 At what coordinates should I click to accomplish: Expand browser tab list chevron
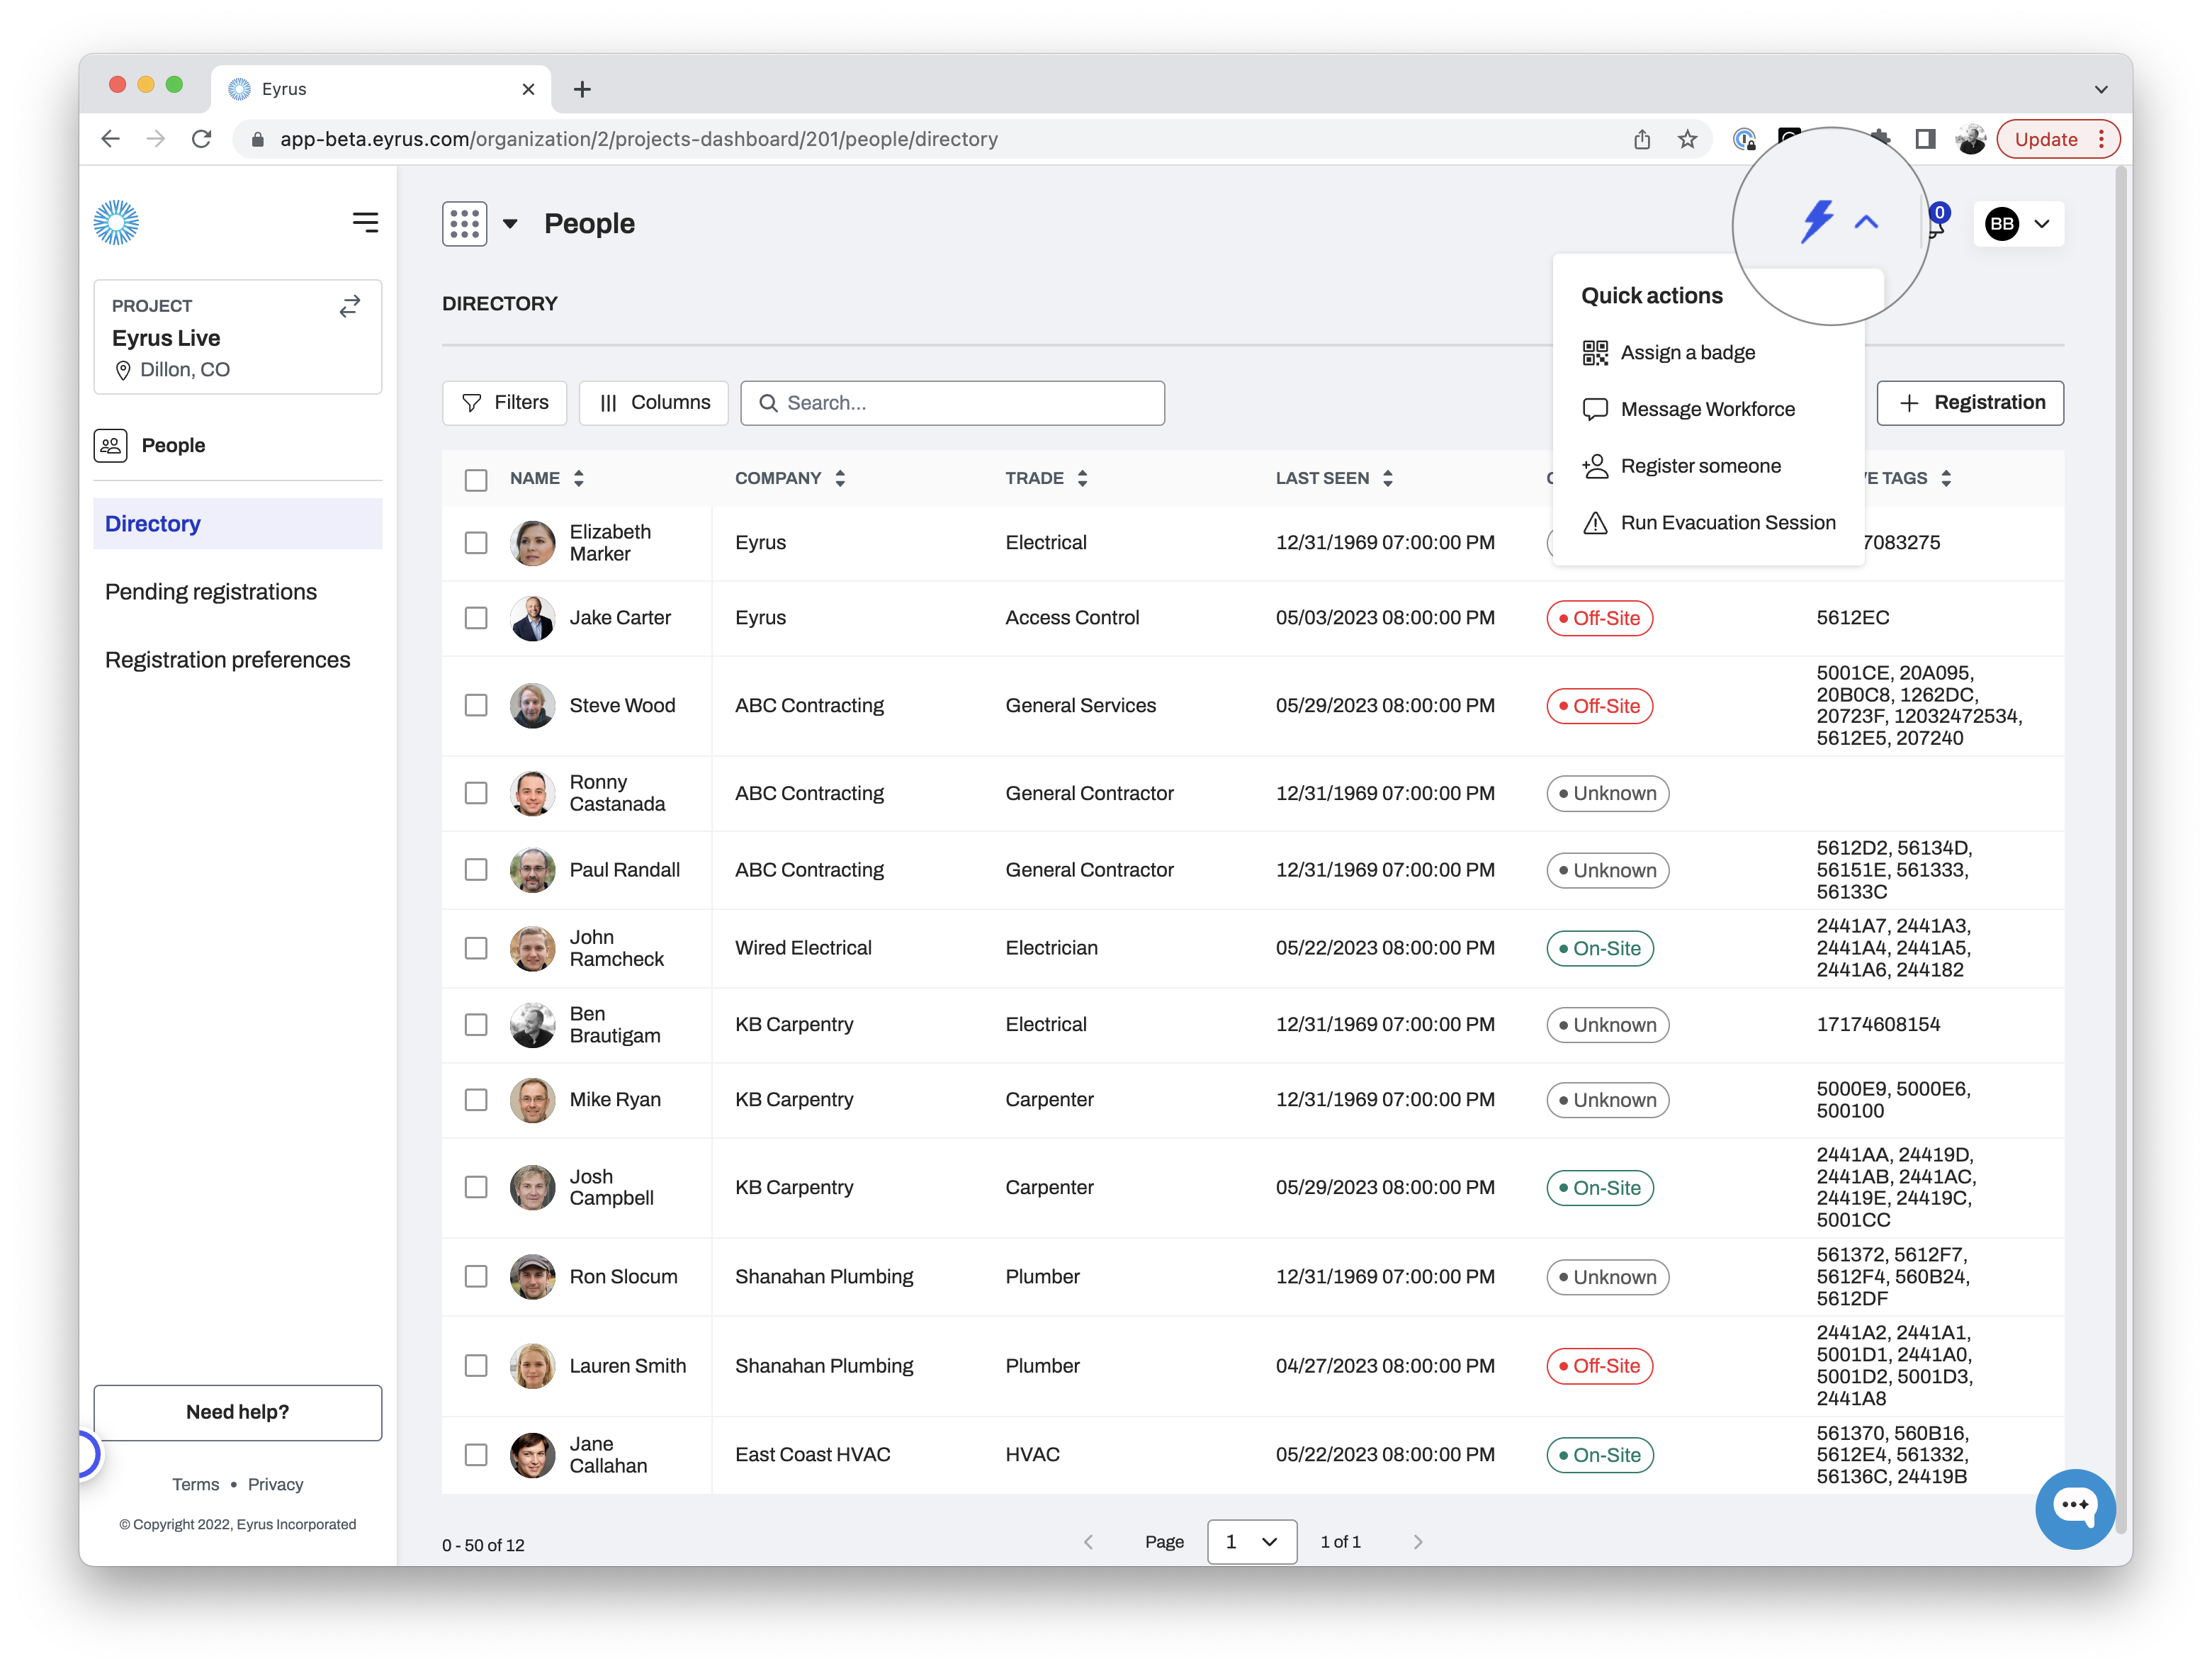point(2100,89)
